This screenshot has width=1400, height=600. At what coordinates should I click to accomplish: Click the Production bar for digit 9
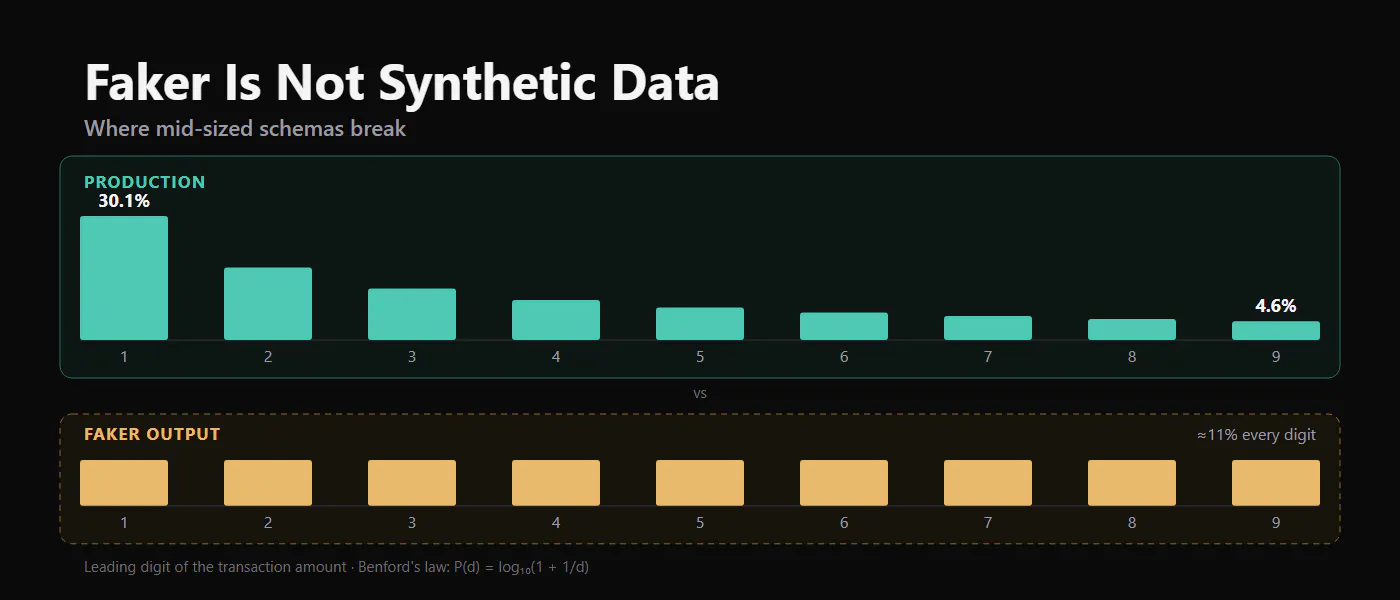point(1276,331)
